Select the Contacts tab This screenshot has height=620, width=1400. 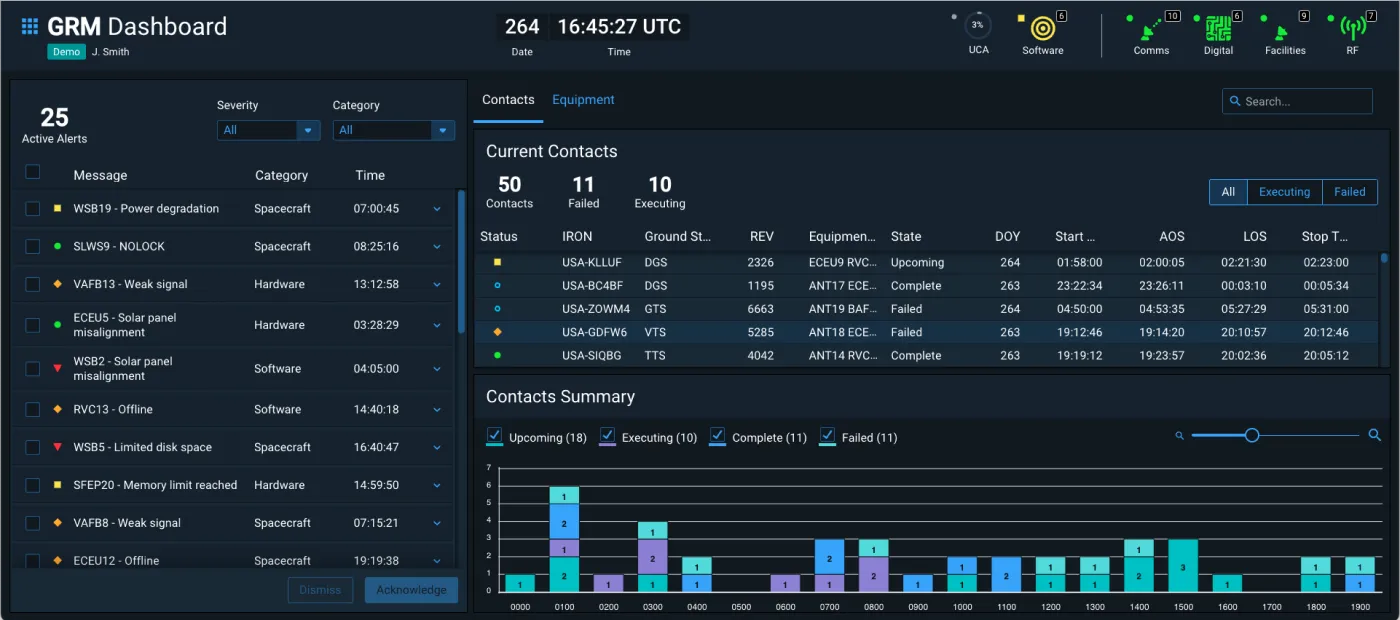[507, 100]
